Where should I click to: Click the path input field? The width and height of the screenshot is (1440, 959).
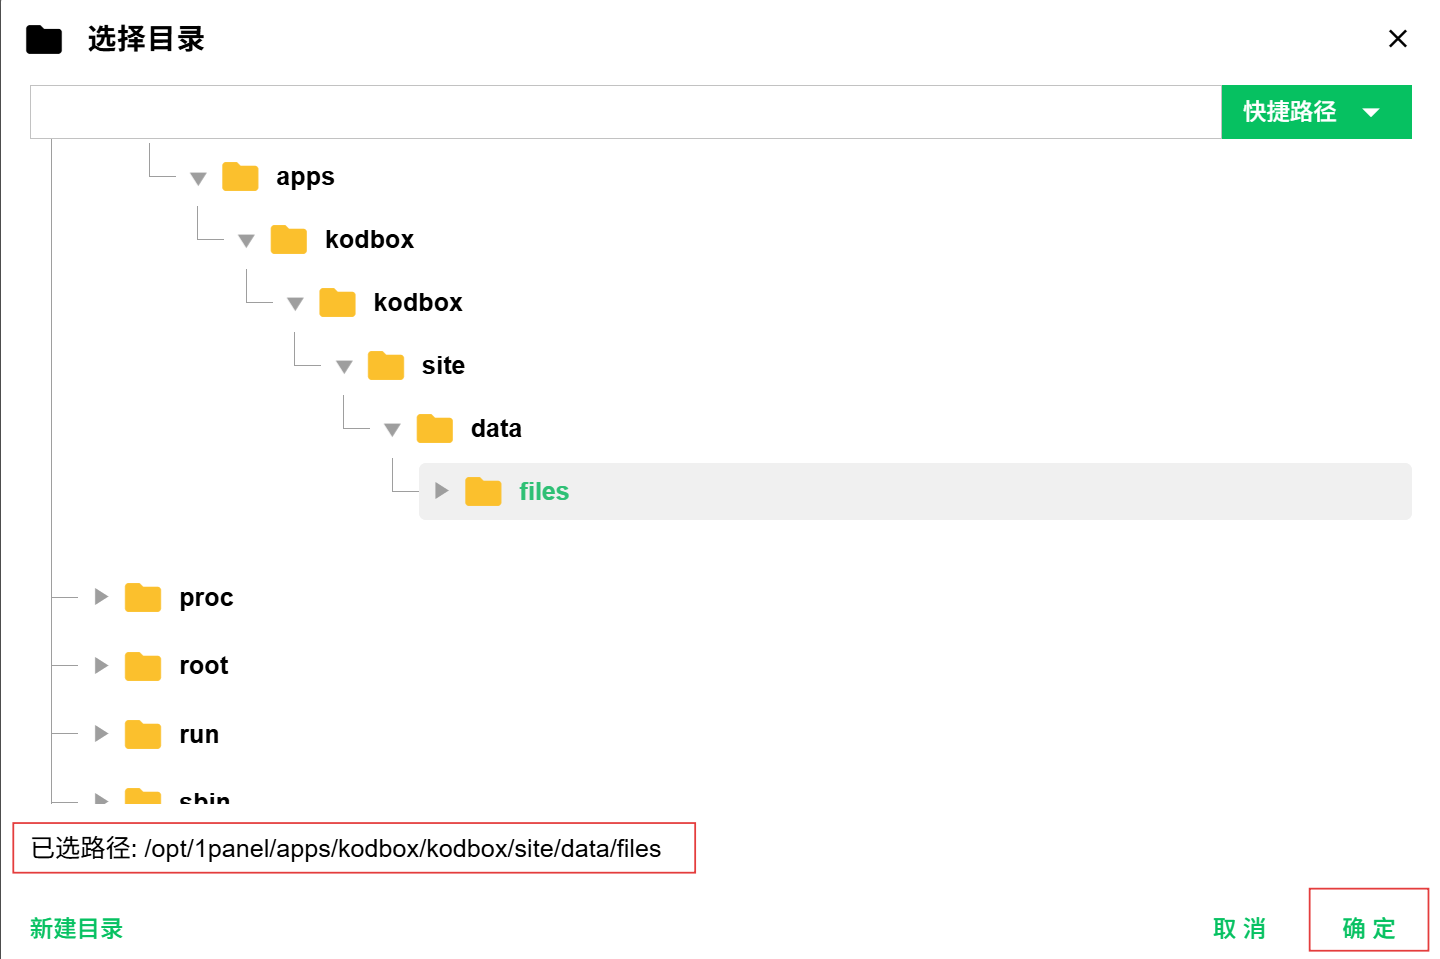(625, 112)
